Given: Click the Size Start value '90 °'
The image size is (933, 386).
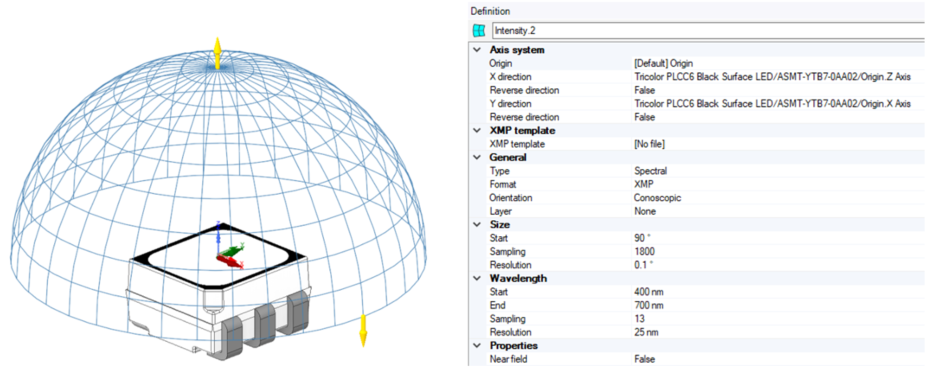Looking at the screenshot, I should point(643,238).
